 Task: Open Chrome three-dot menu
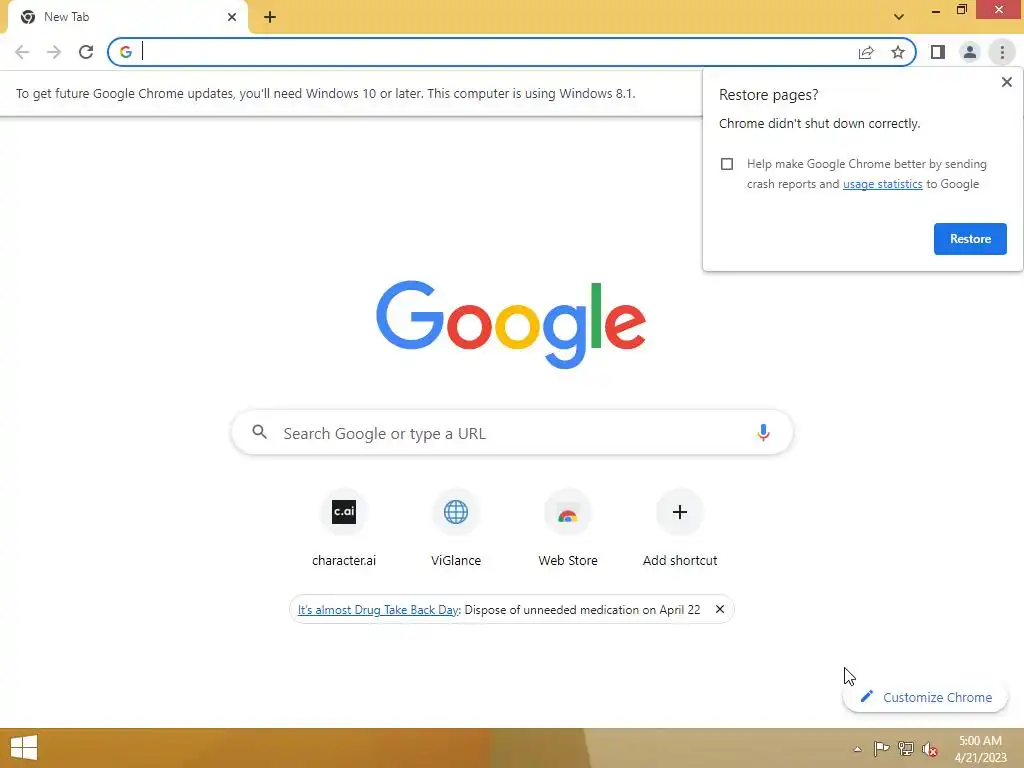coord(1002,52)
